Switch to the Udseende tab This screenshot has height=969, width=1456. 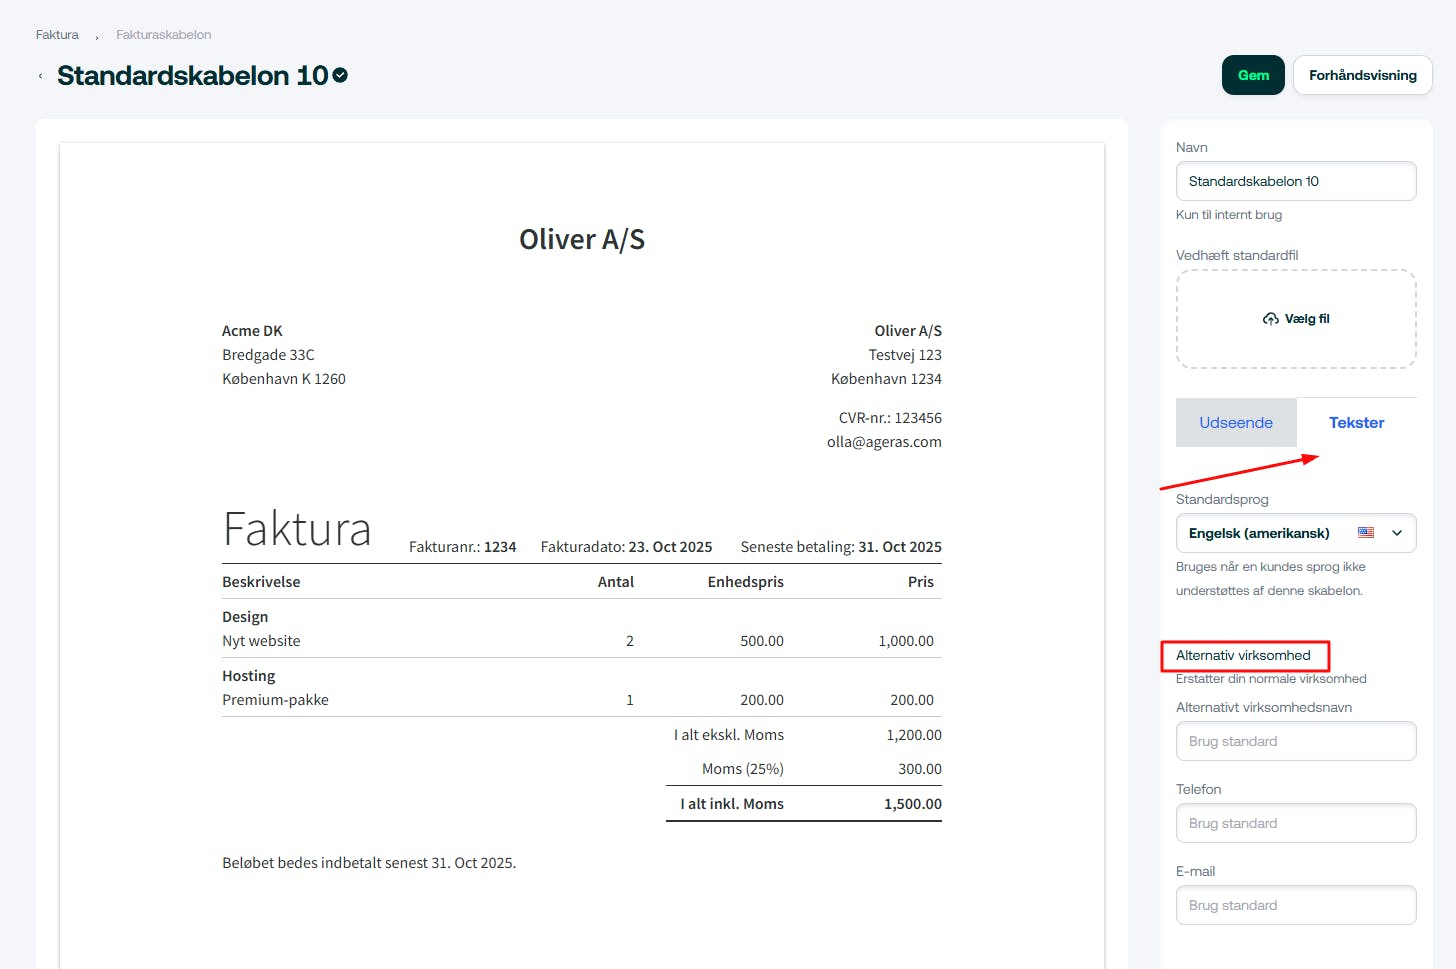(x=1236, y=422)
